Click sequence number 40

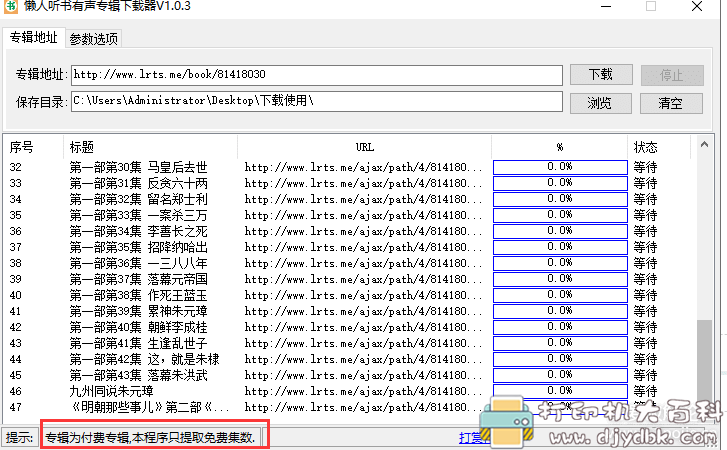(15, 295)
